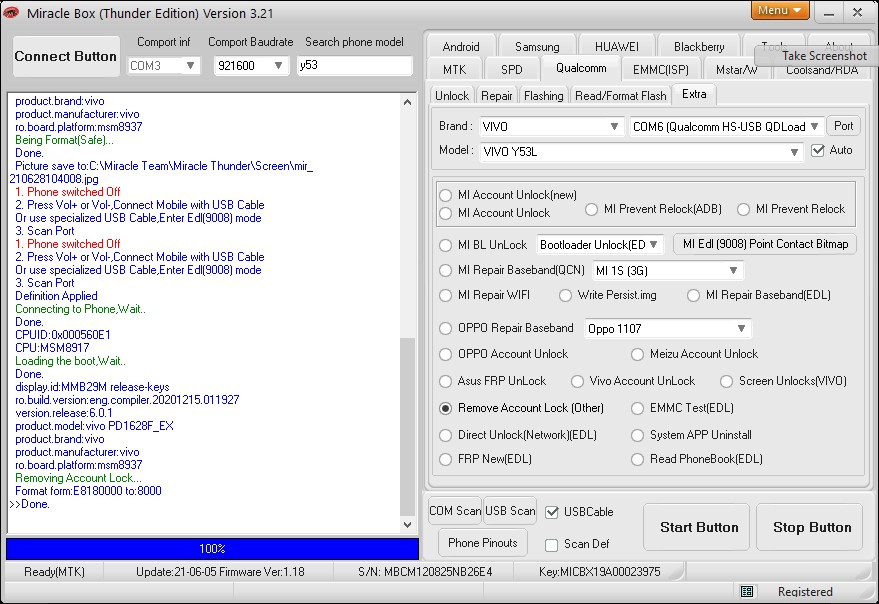Select MI Prevent Relock(ADB) option
The image size is (879, 604).
tap(591, 209)
